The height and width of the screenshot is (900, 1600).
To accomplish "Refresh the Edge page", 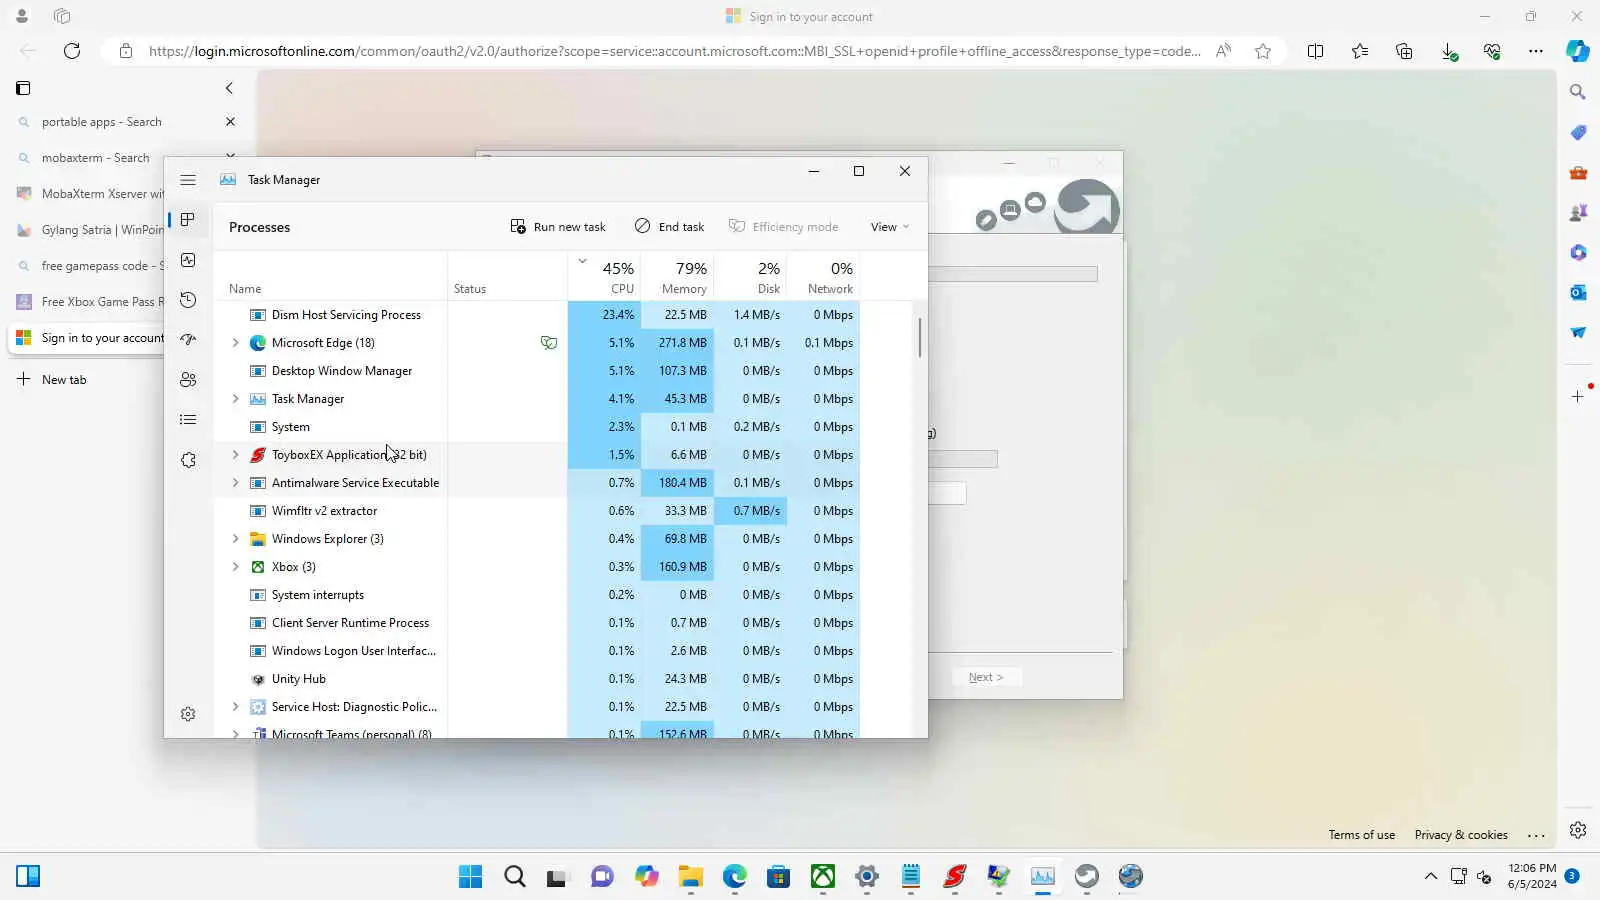I will pyautogui.click(x=72, y=51).
